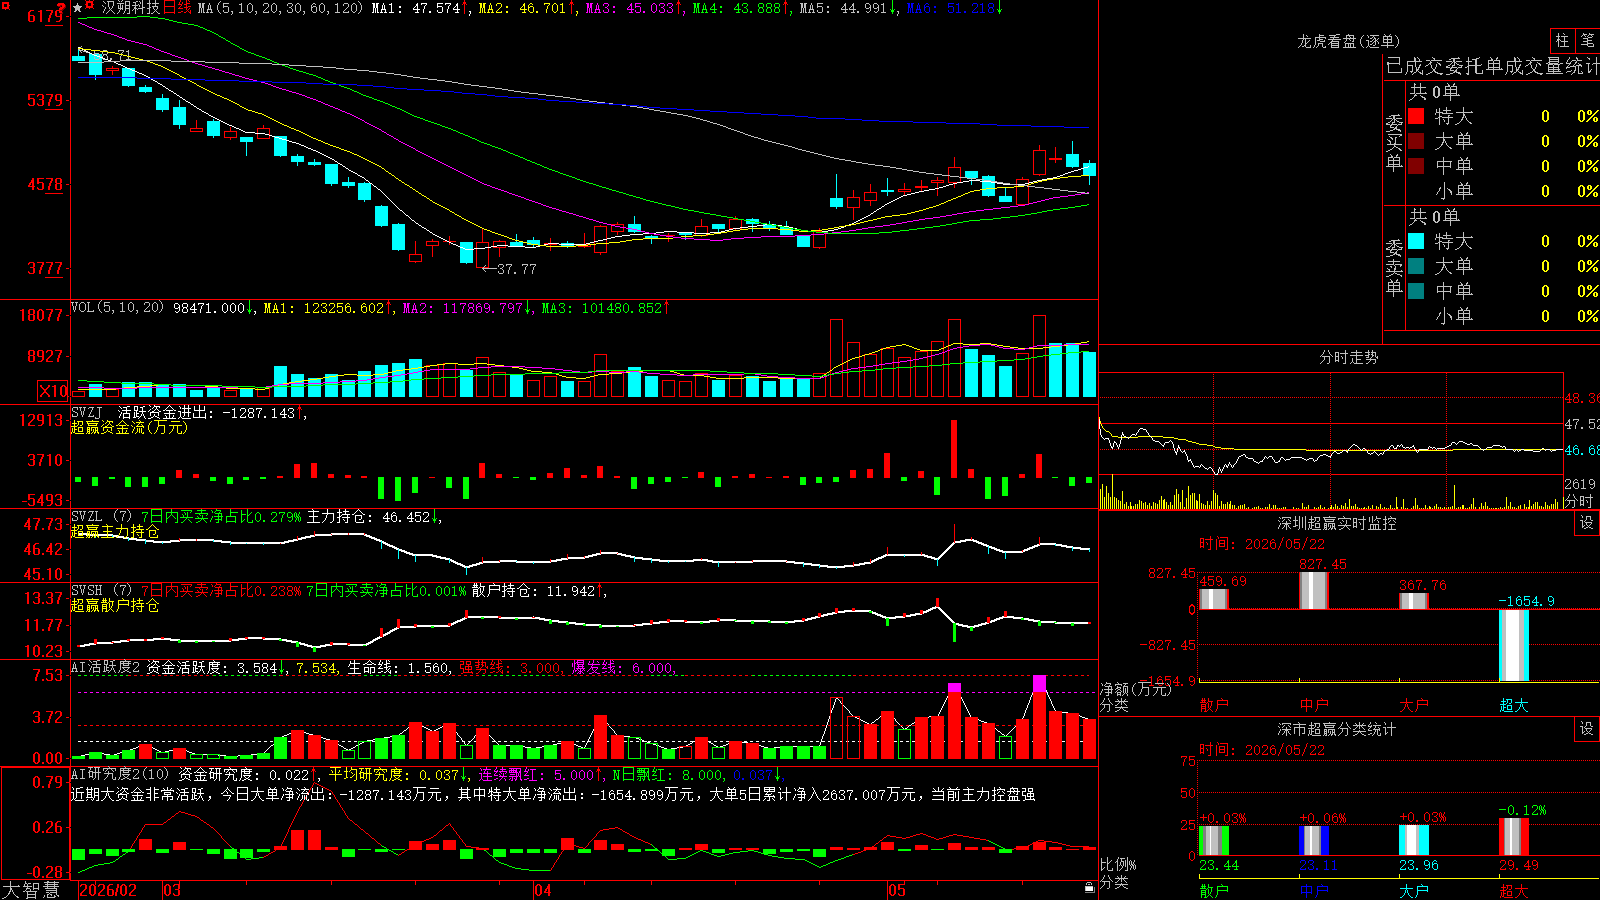Click the 大智慧 logo
The image size is (1600, 900).
point(31,890)
